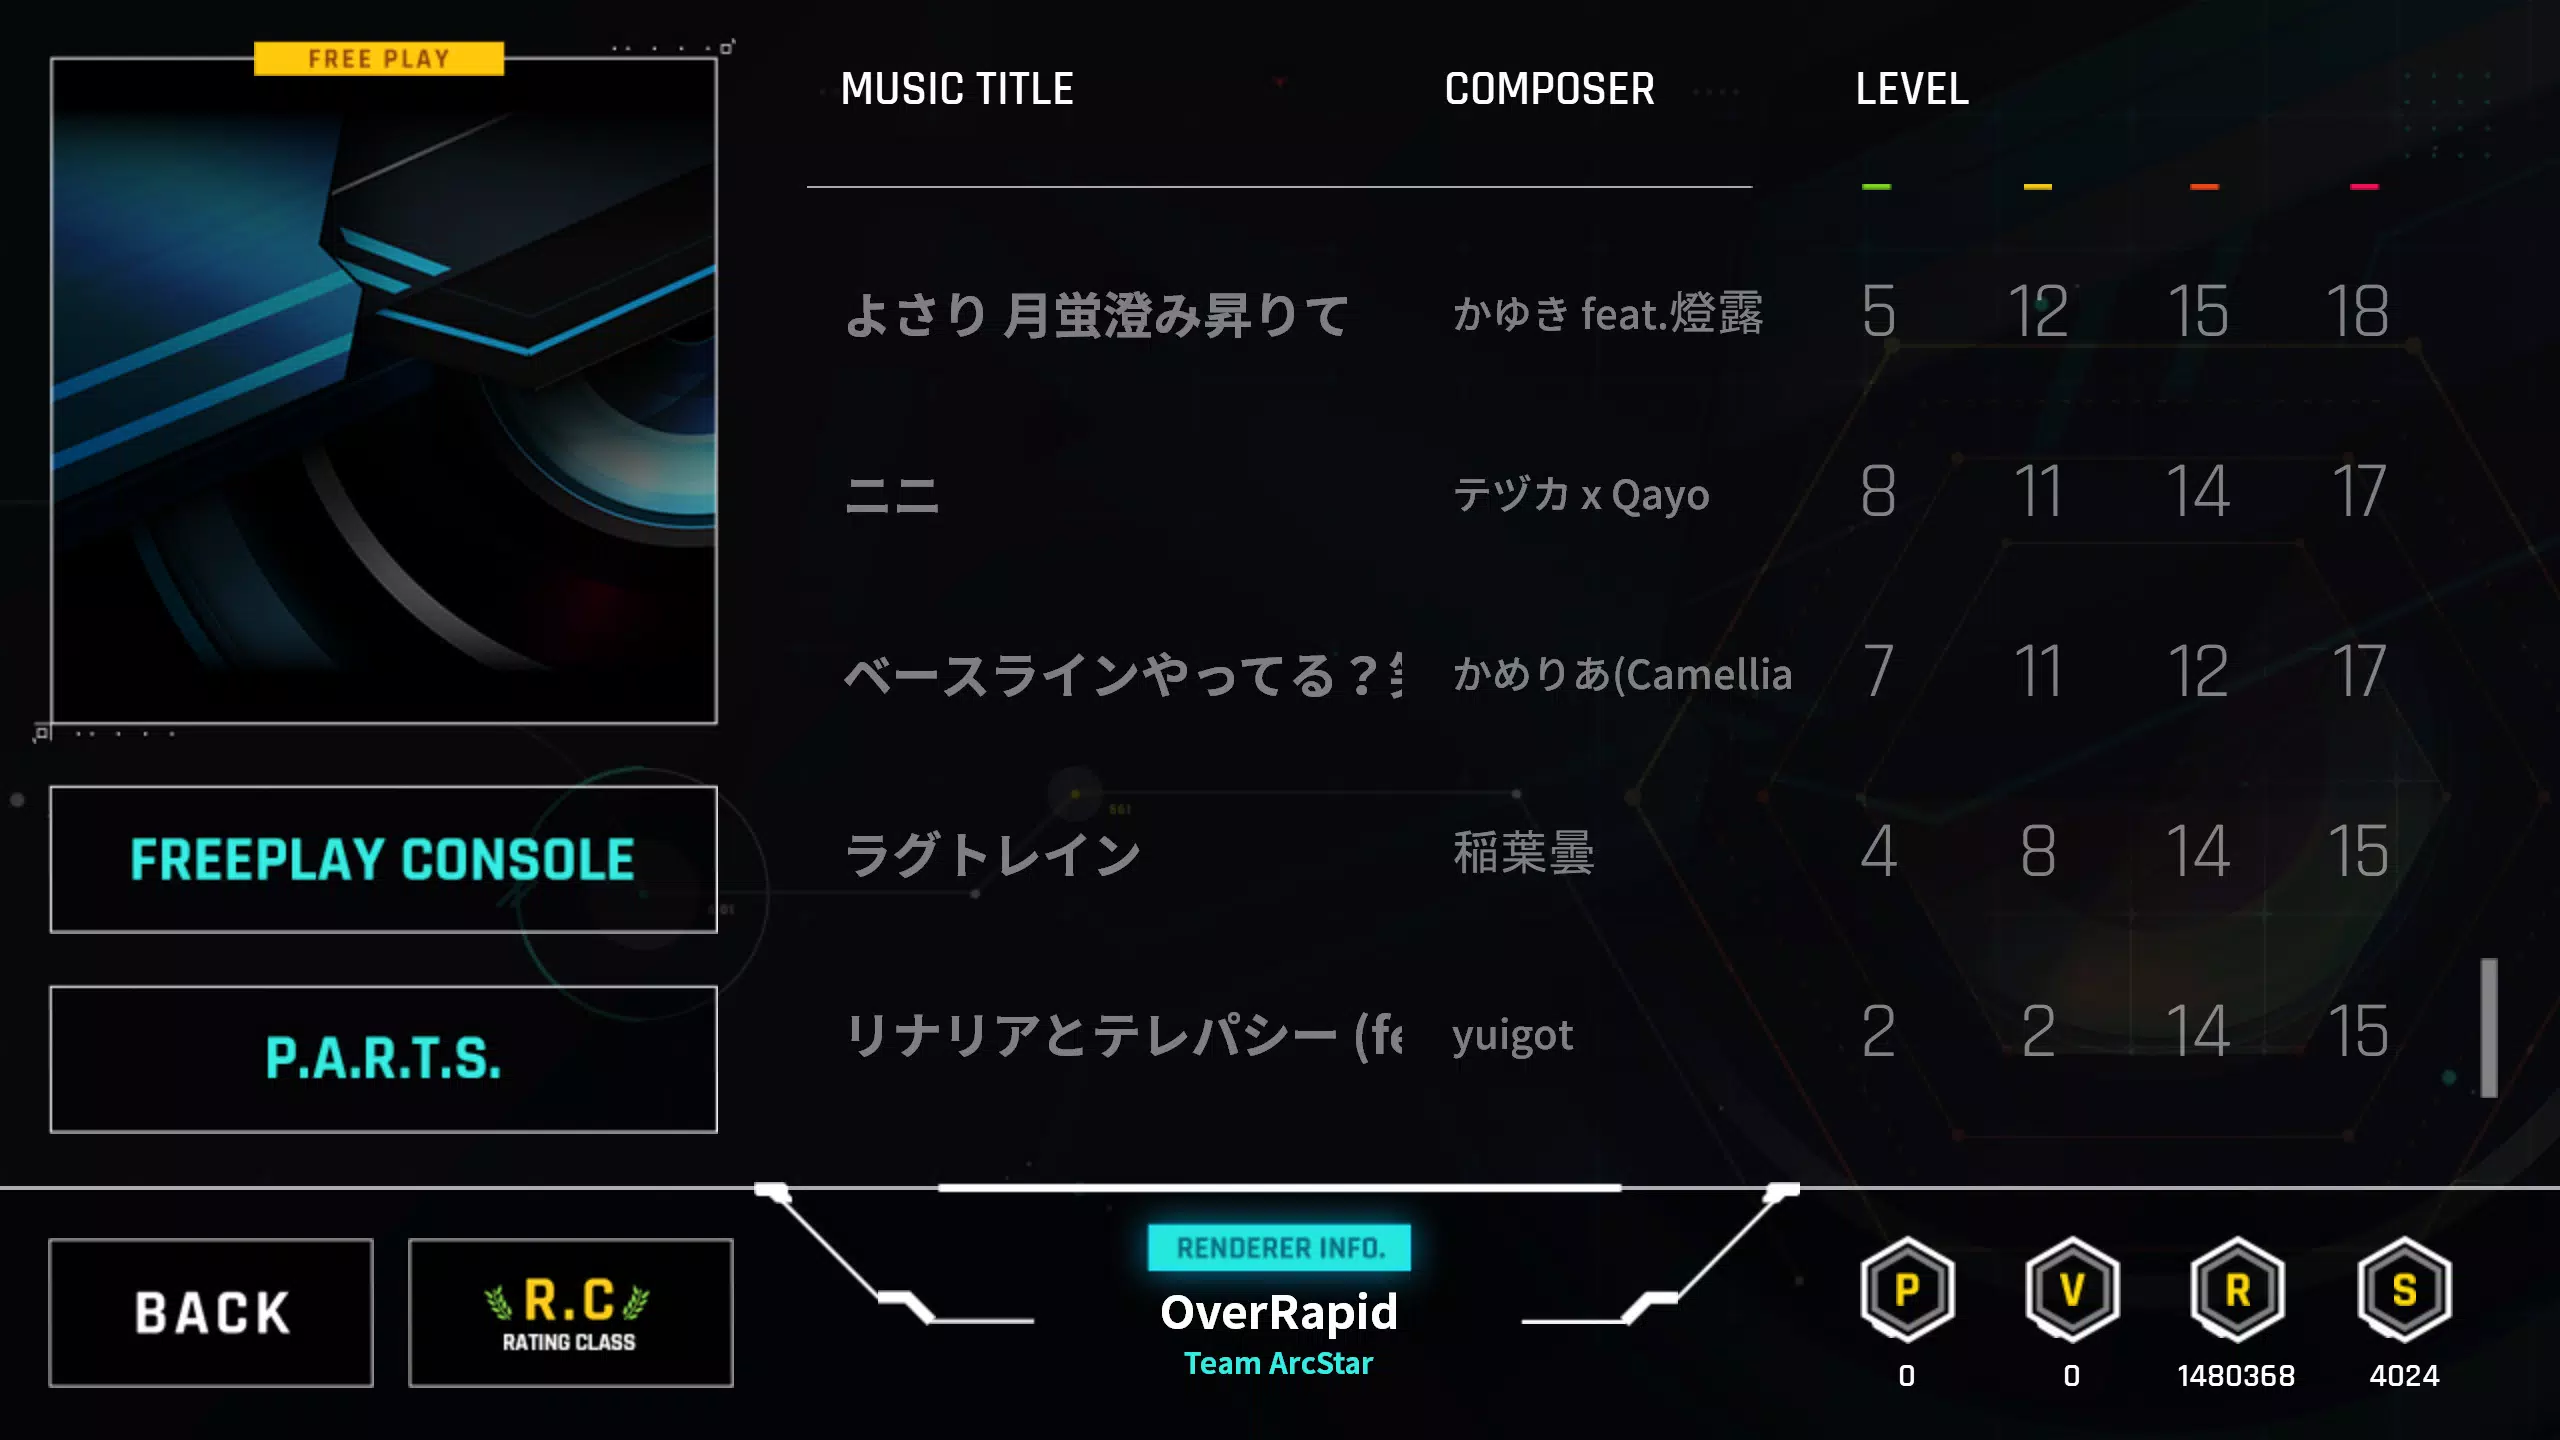Expand difficulty filter selector
The image size is (2560, 1440).
point(1913,90)
